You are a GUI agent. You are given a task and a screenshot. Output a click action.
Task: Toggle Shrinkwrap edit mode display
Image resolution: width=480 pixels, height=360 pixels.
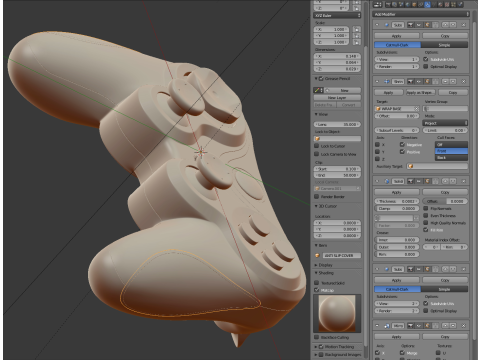[427, 81]
